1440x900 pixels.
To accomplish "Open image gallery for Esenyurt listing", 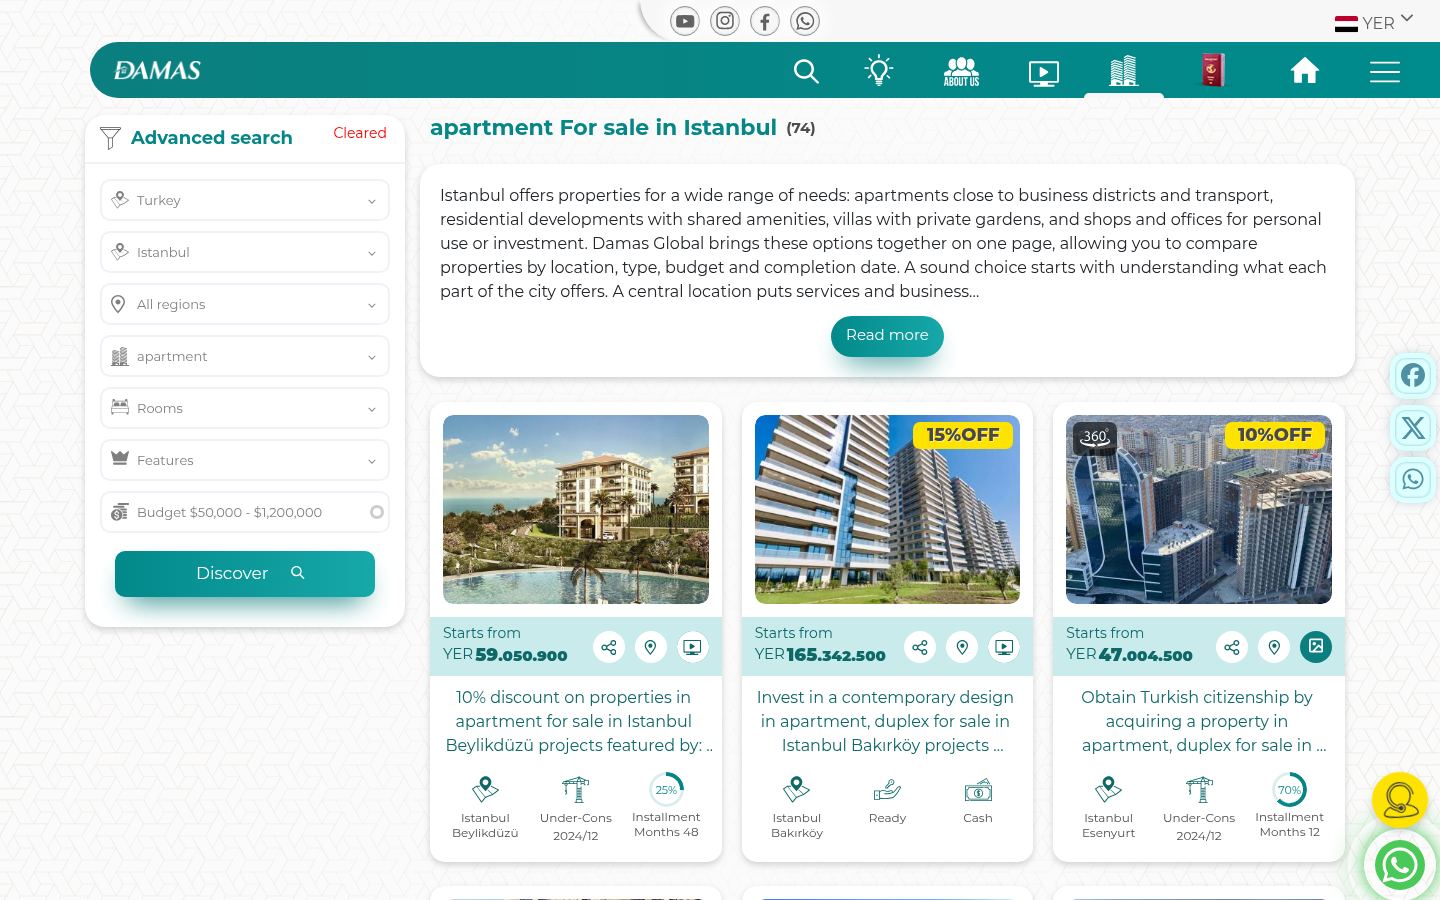I will click(1316, 647).
